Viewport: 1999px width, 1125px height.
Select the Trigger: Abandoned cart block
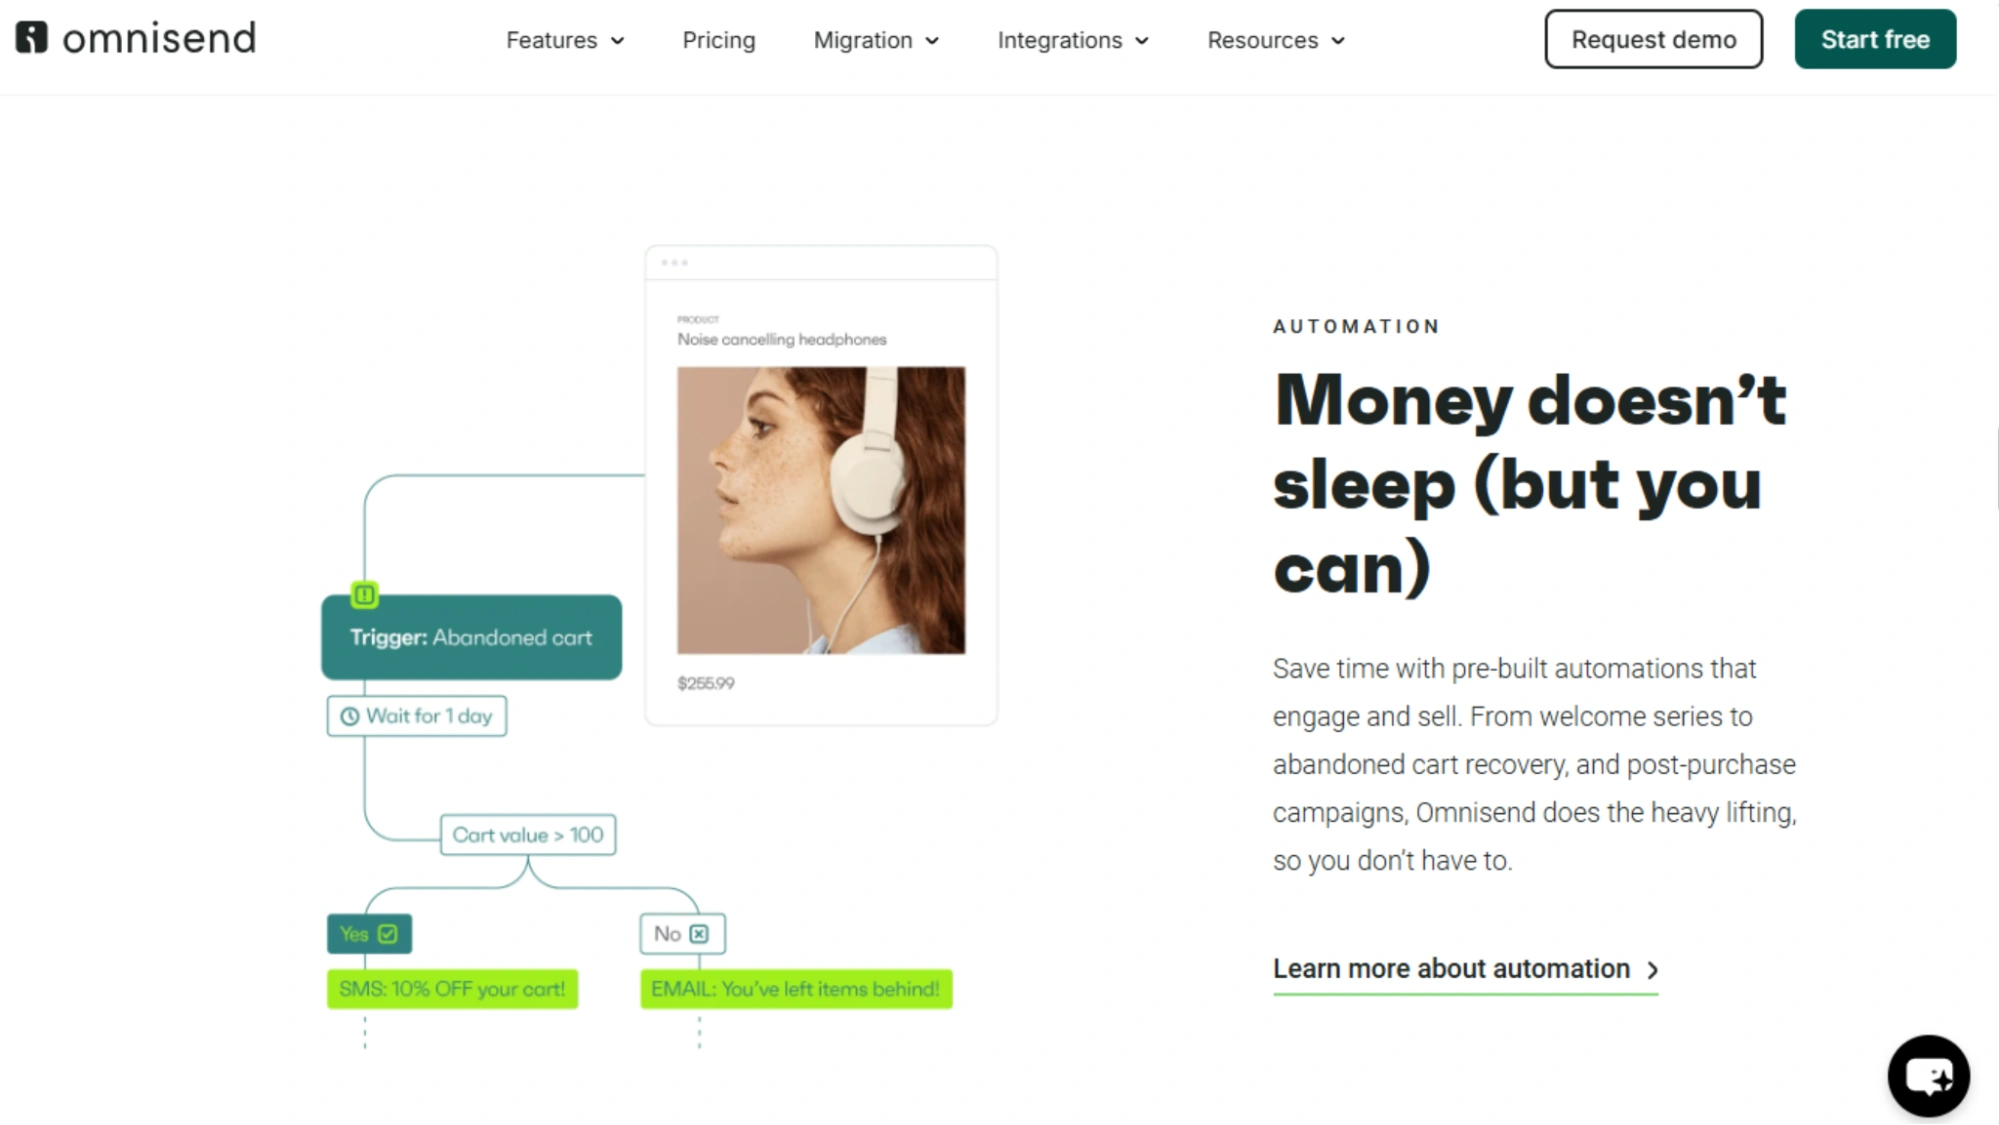pyautogui.click(x=471, y=637)
